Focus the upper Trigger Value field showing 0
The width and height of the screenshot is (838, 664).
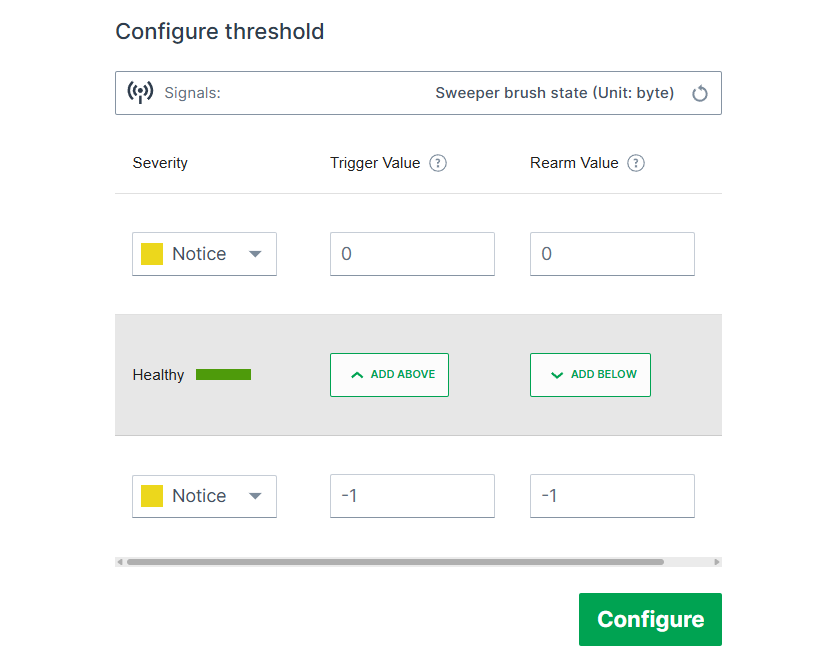coord(412,254)
